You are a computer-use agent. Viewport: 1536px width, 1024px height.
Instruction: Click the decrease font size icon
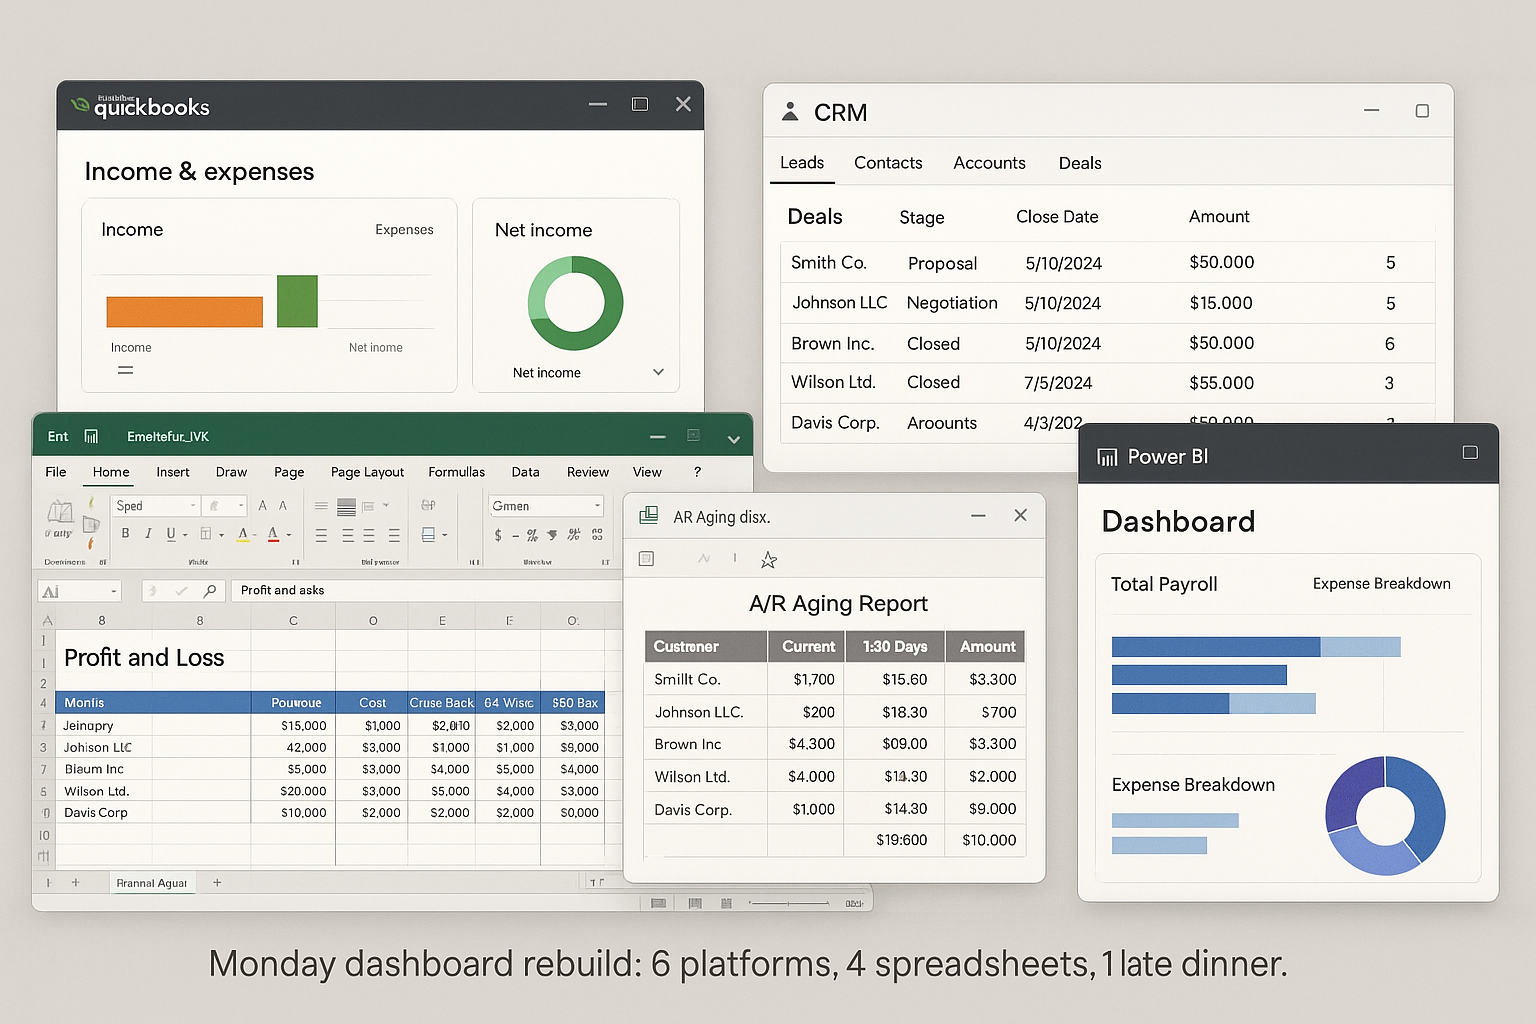pos(283,506)
